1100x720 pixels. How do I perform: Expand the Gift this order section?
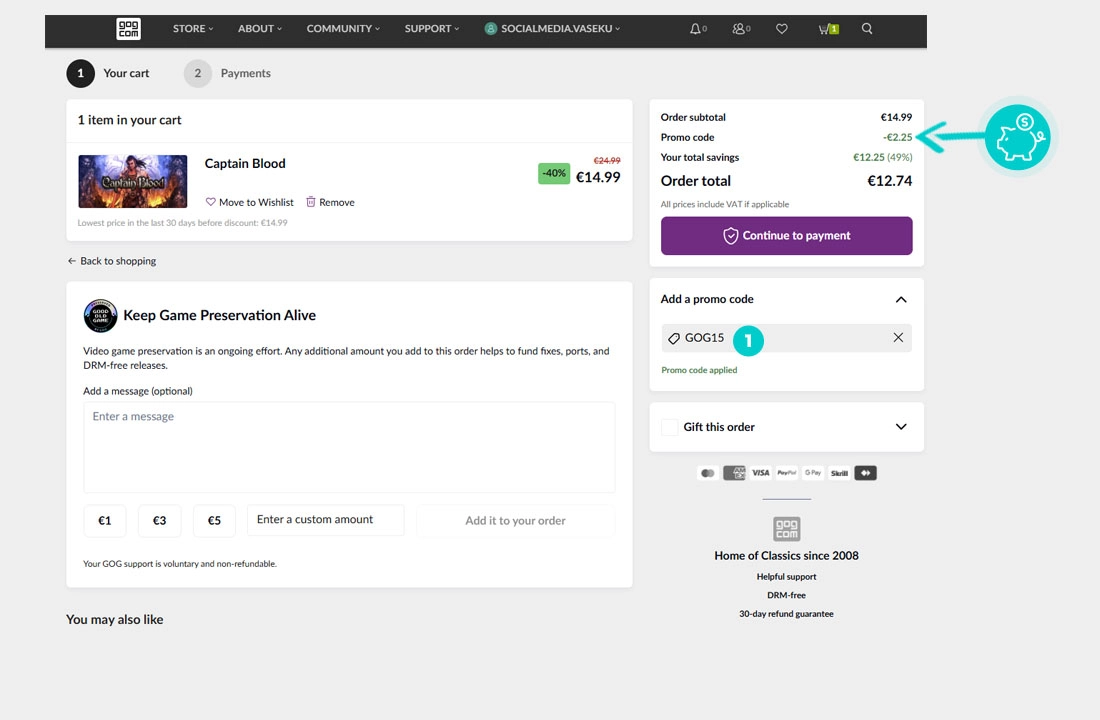pos(901,427)
